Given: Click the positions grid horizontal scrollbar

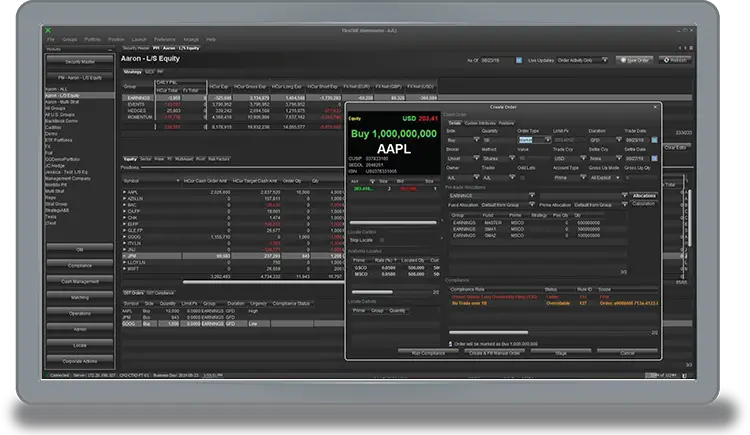Looking at the screenshot, I should coord(263,282).
